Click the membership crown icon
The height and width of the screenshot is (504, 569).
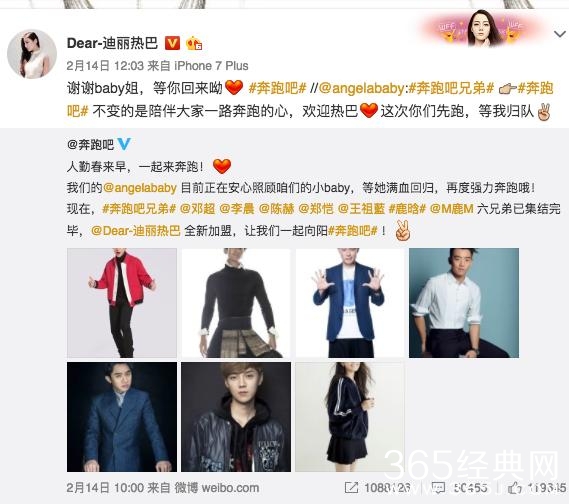click(x=194, y=44)
